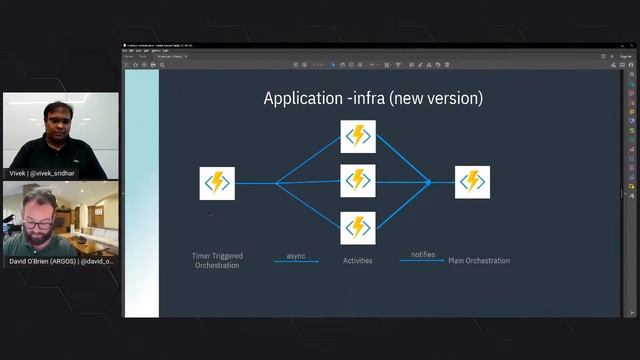The height and width of the screenshot is (360, 640).
Task: Click the Activities label on slide
Action: pyautogui.click(x=358, y=260)
